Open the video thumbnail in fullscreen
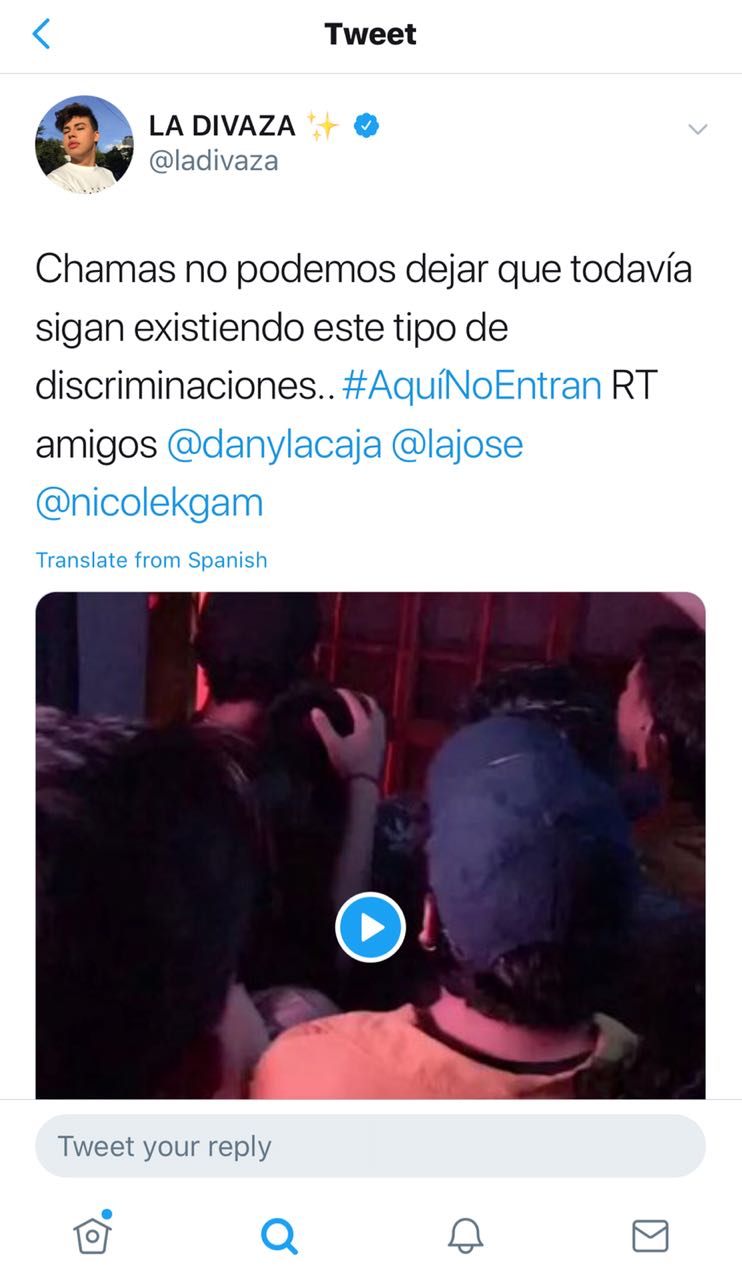This screenshot has width=742, height=1280. click(371, 845)
